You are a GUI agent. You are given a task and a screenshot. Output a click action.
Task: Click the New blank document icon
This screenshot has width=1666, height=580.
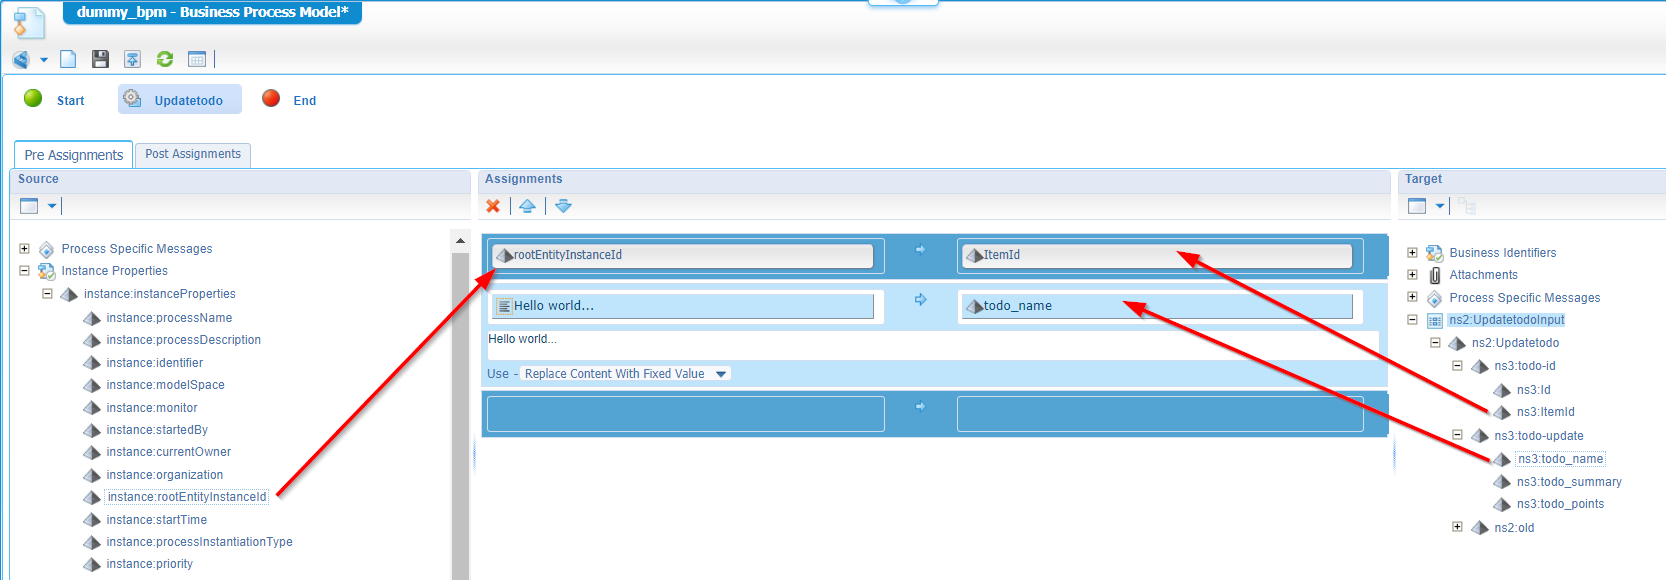[x=68, y=60]
